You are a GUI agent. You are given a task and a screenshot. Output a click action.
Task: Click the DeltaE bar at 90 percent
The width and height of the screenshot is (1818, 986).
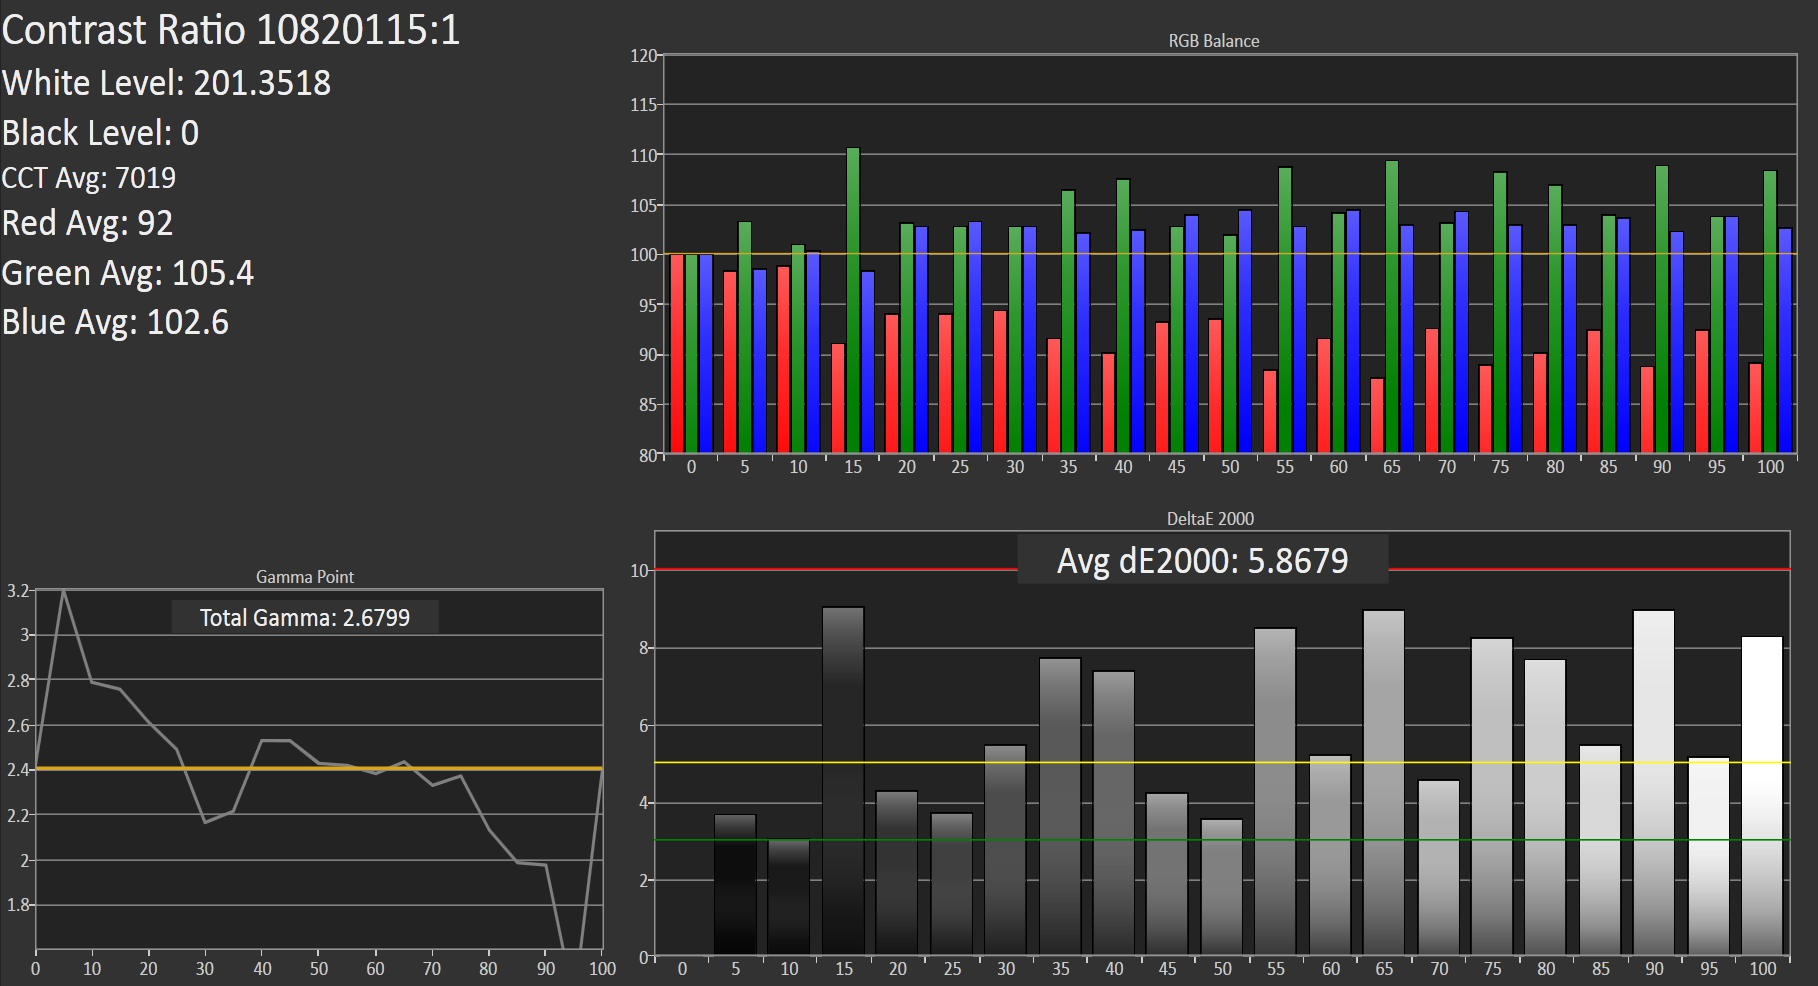(x=1654, y=783)
